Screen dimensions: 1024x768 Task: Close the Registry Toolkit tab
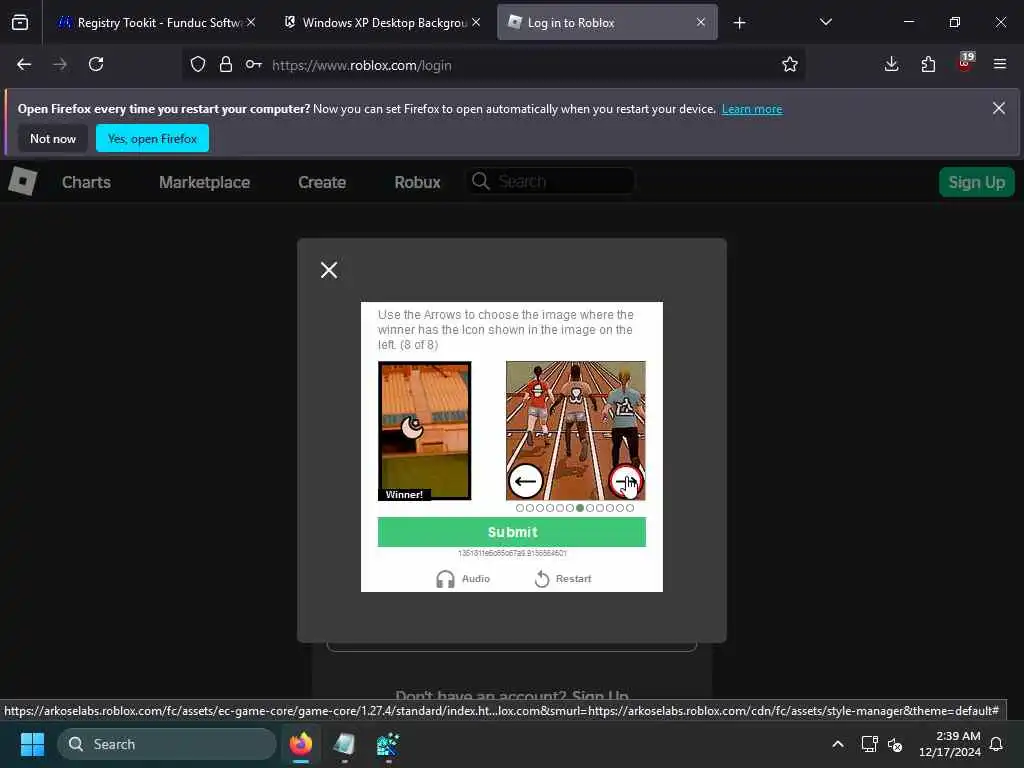pyautogui.click(x=251, y=22)
